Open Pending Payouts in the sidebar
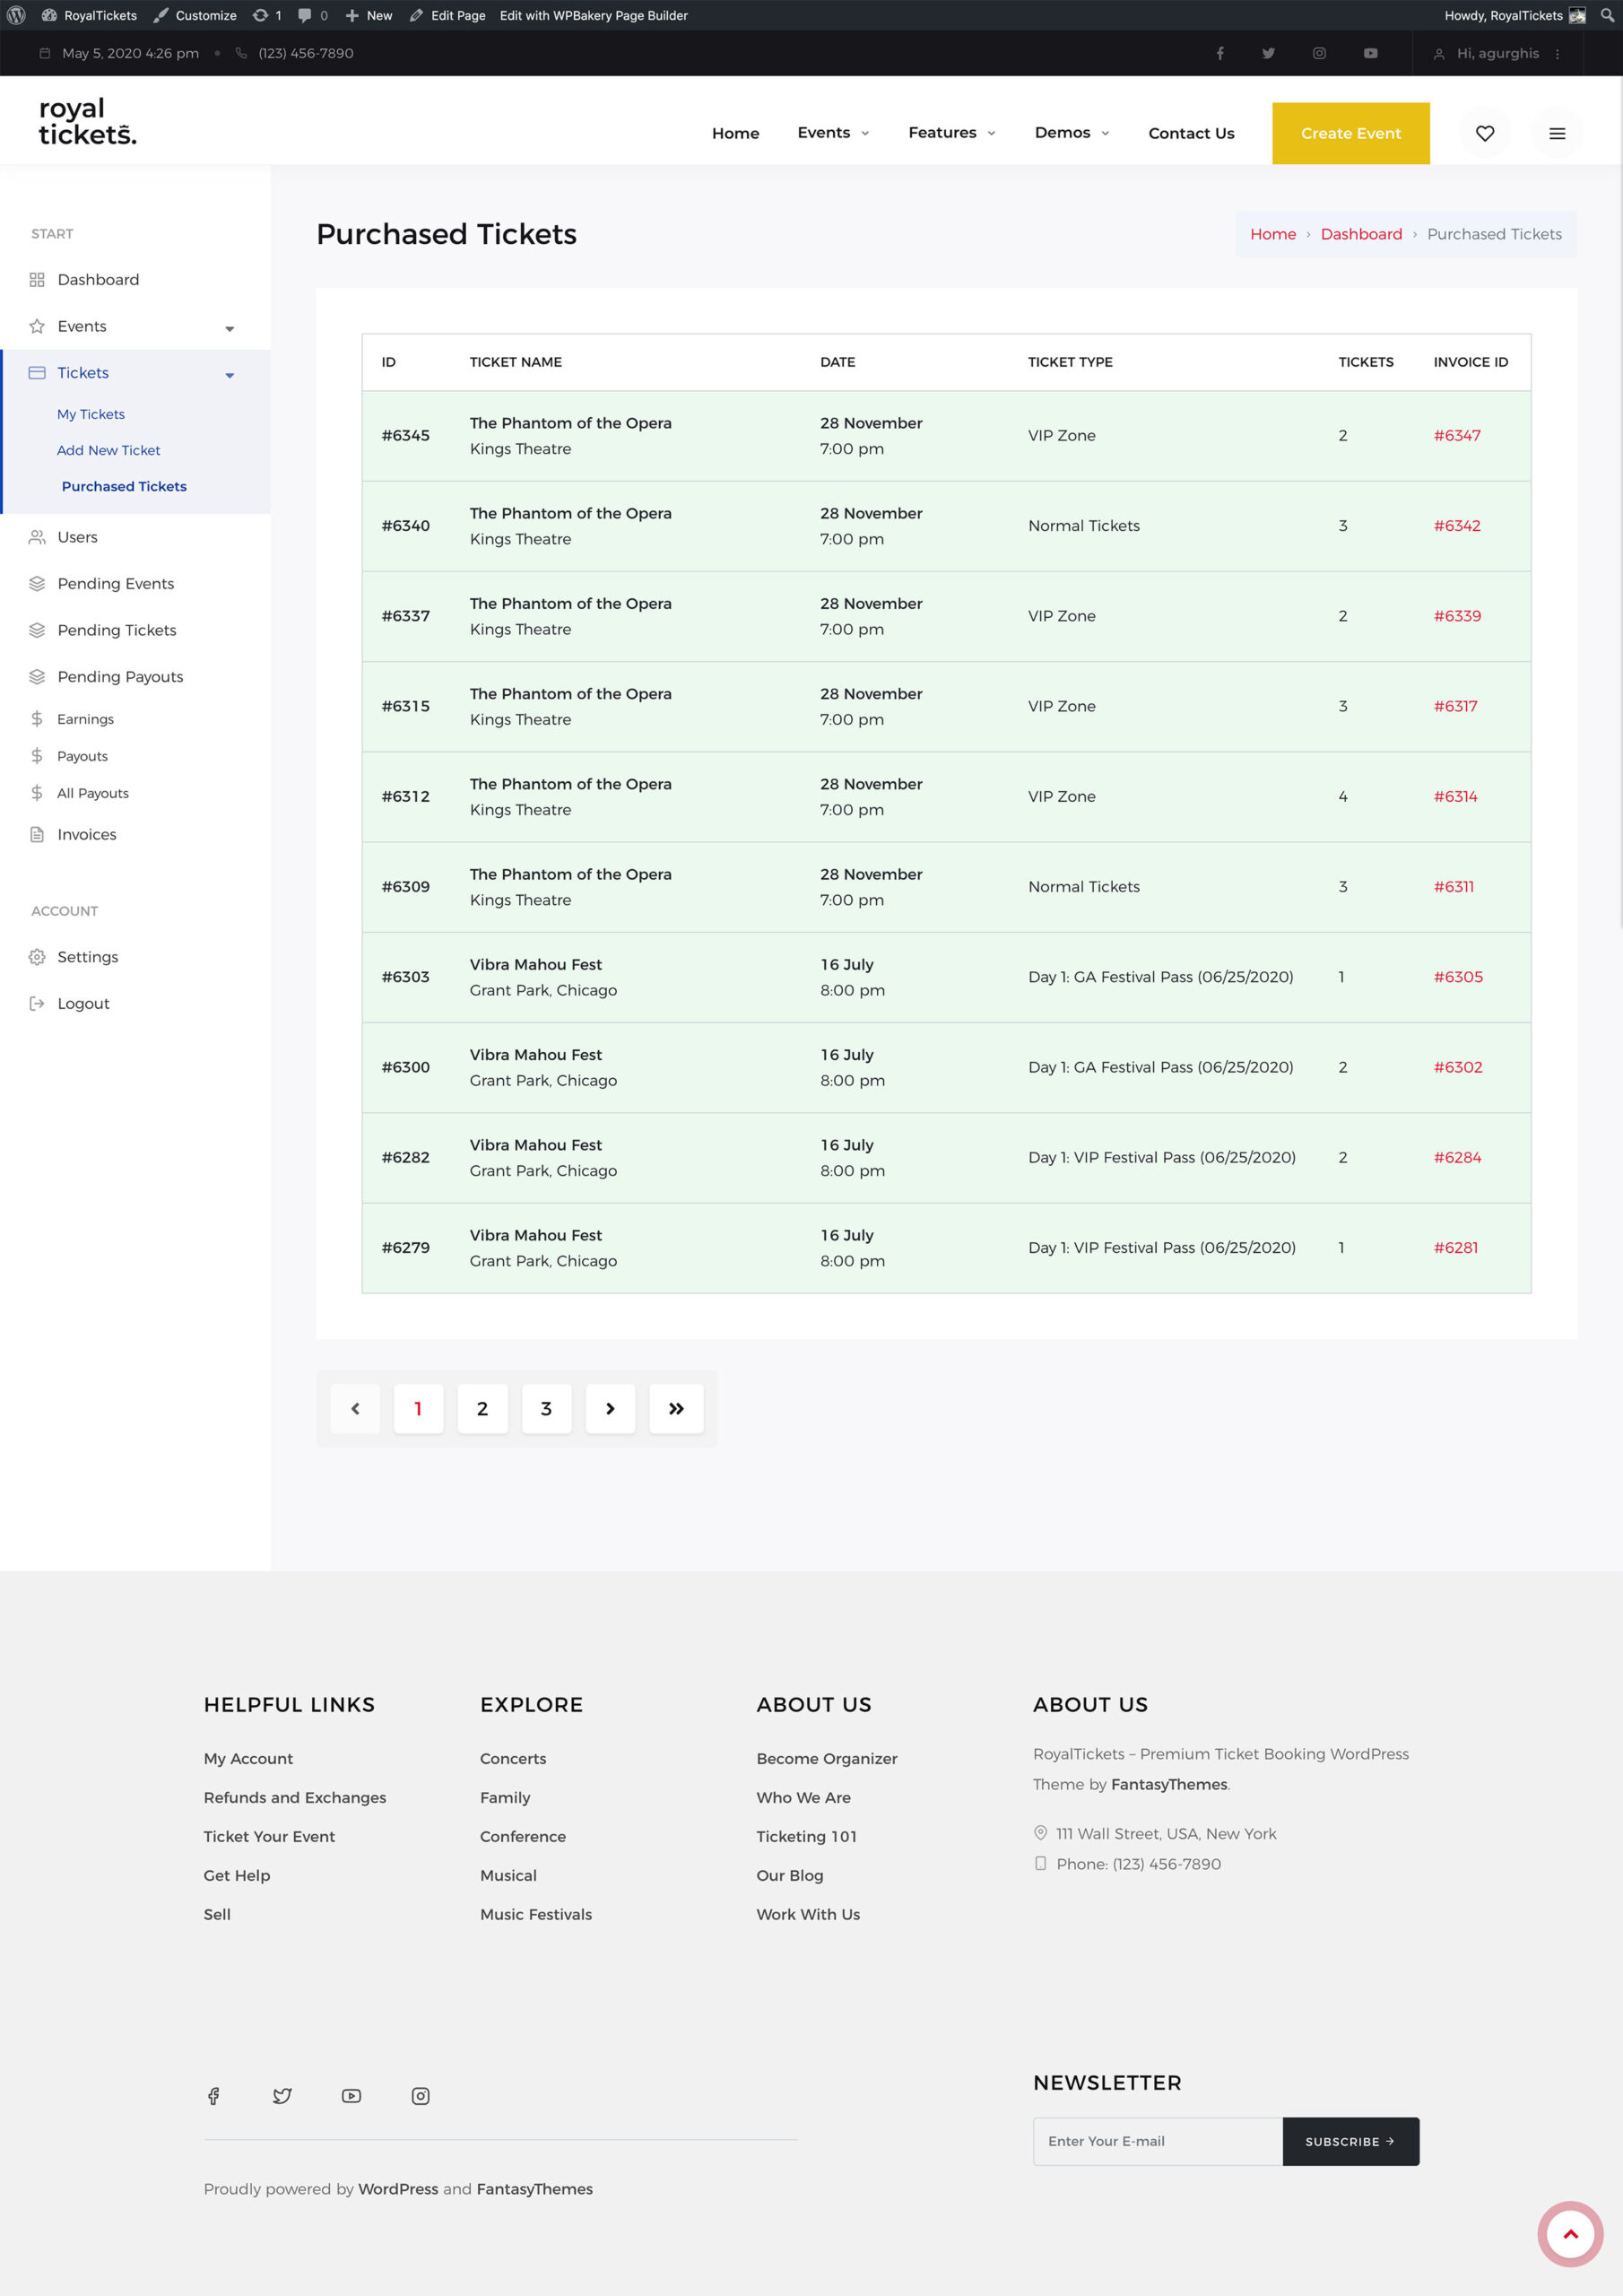1623x2296 pixels. (x=120, y=677)
